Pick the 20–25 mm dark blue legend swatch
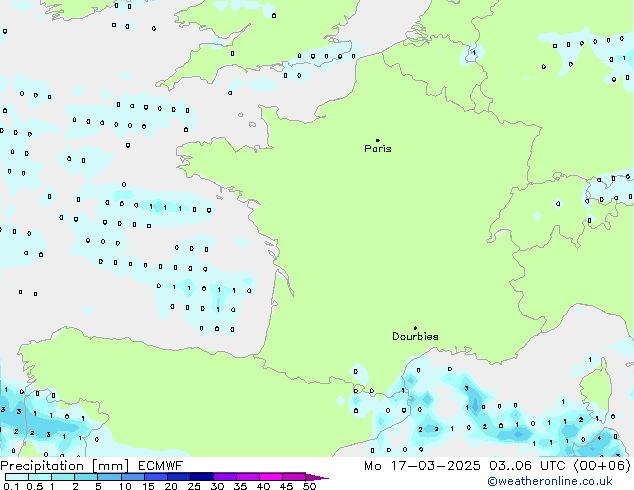Viewport: 634px width, 490px height. [x=178, y=477]
